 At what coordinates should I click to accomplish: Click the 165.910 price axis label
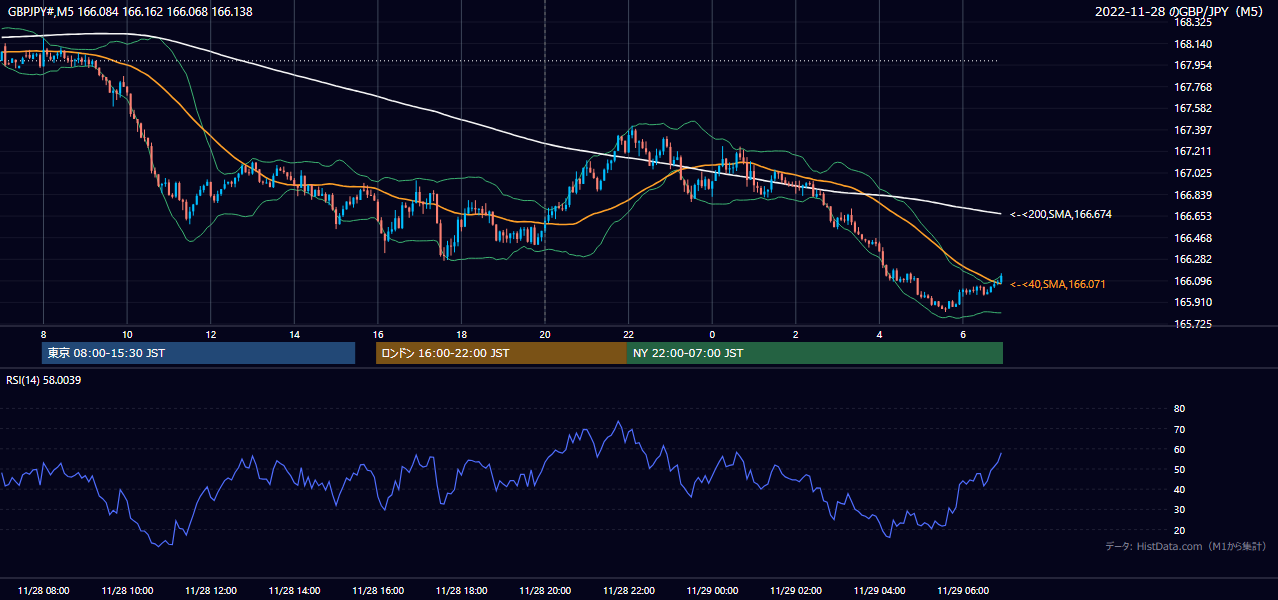(1192, 302)
